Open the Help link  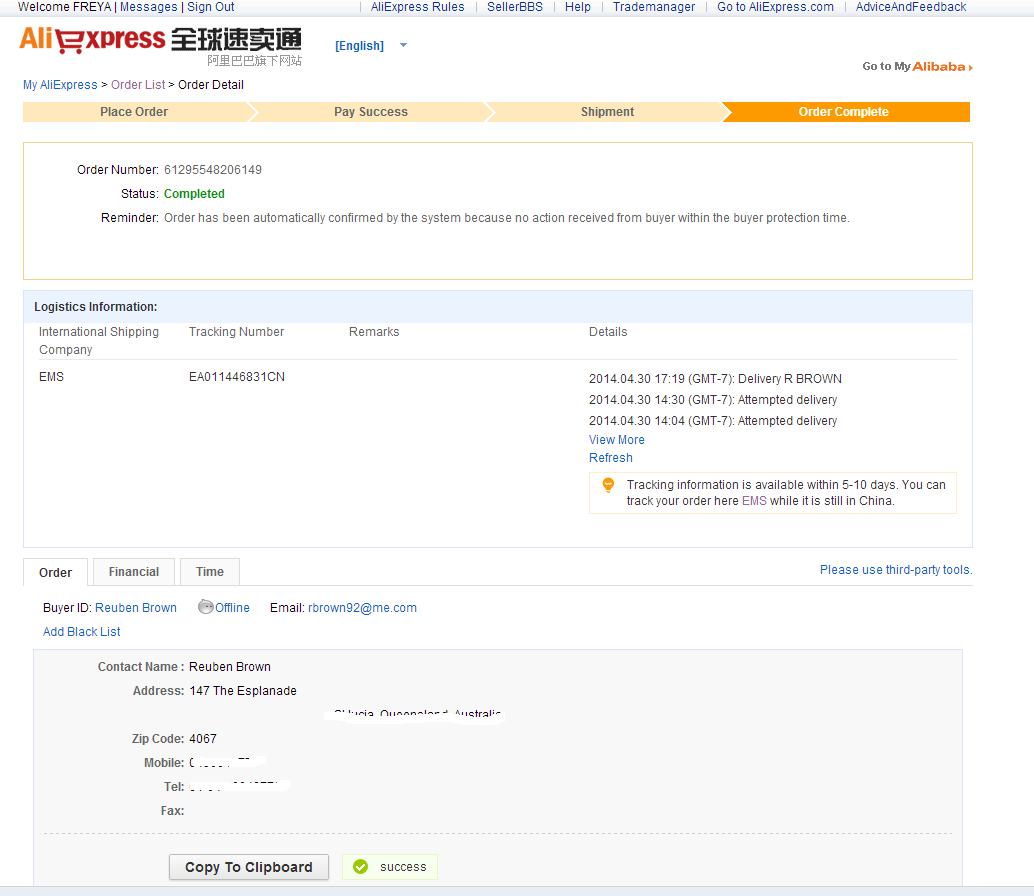(578, 7)
